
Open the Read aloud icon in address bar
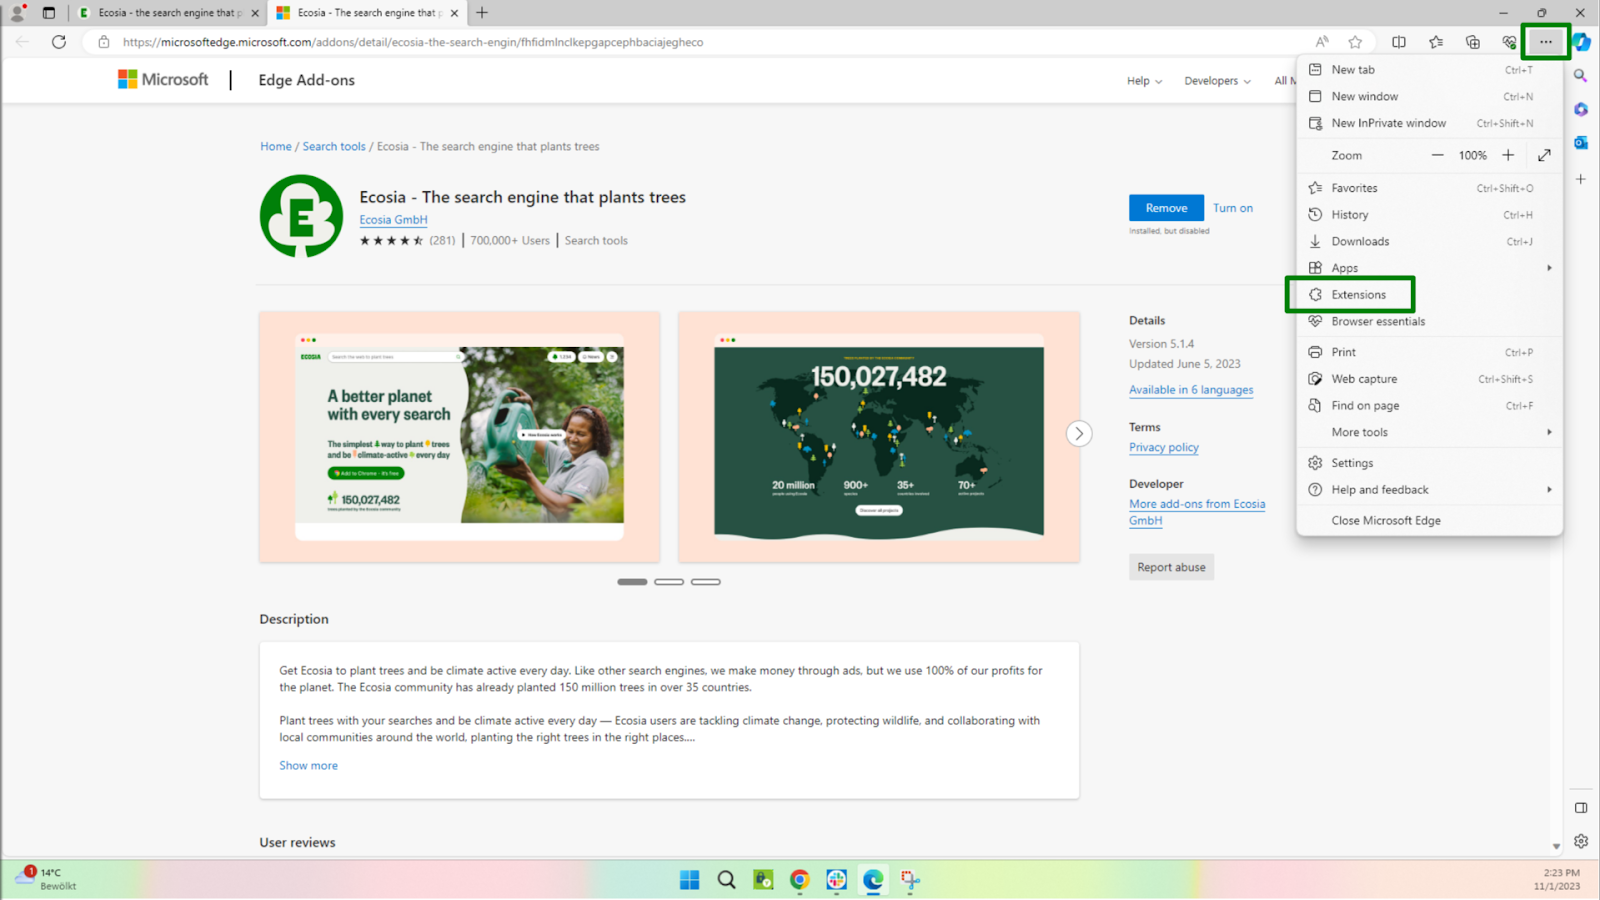pos(1322,42)
